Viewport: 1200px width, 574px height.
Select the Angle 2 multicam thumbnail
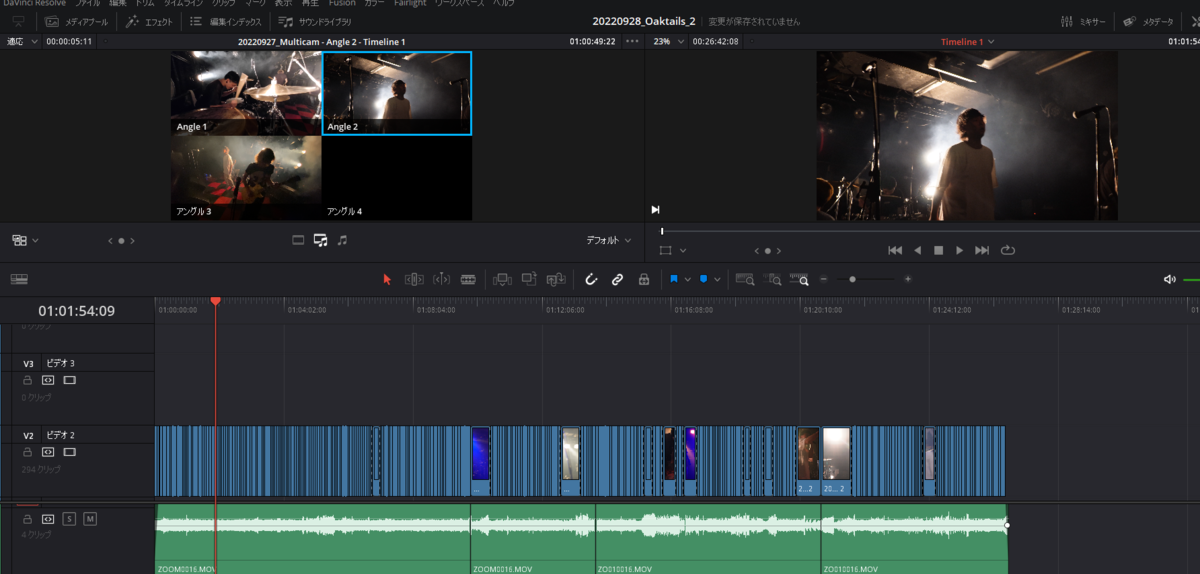(x=396, y=93)
